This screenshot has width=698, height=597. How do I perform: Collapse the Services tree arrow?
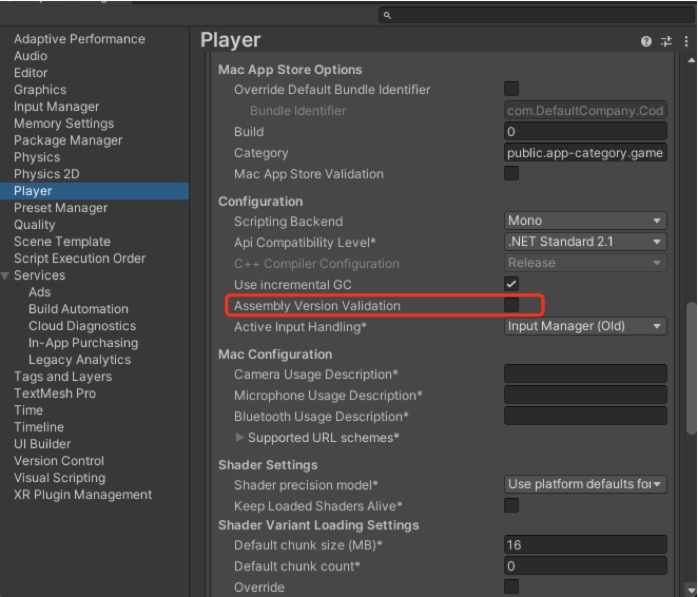click(7, 276)
